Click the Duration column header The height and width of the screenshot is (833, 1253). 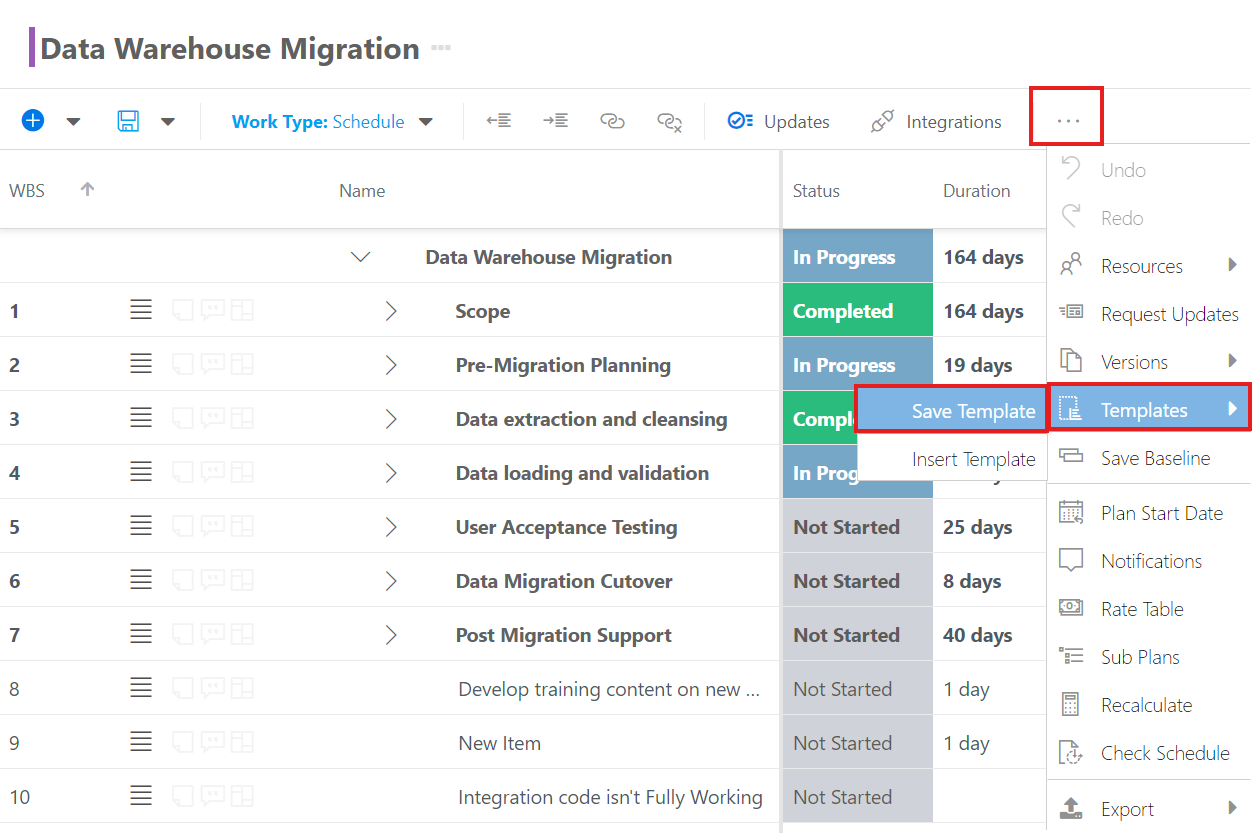click(977, 191)
